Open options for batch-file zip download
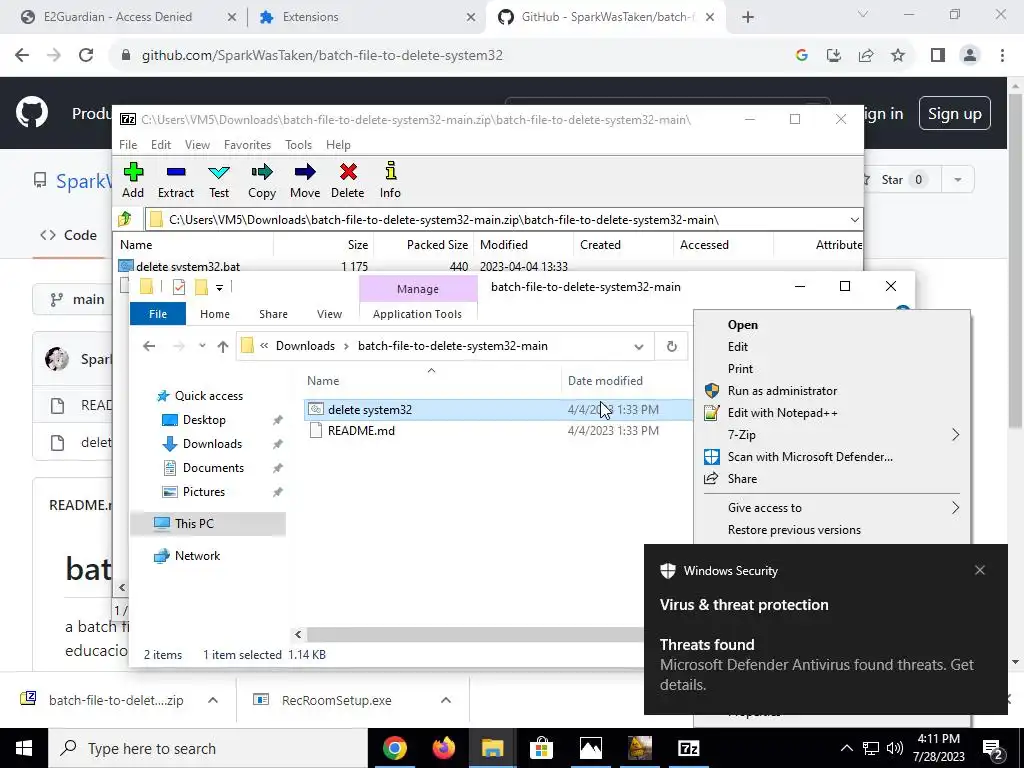This screenshot has height=768, width=1024. [x=213, y=700]
